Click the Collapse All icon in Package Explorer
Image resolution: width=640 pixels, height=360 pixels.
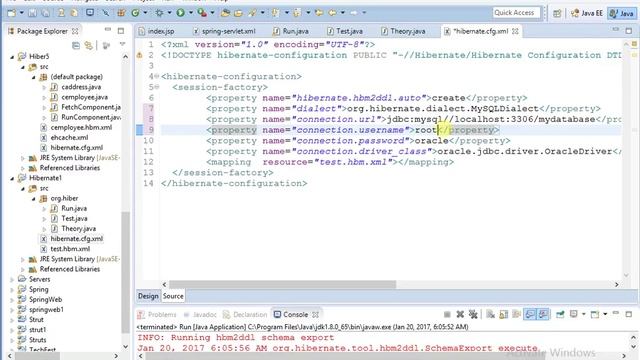tap(76, 45)
